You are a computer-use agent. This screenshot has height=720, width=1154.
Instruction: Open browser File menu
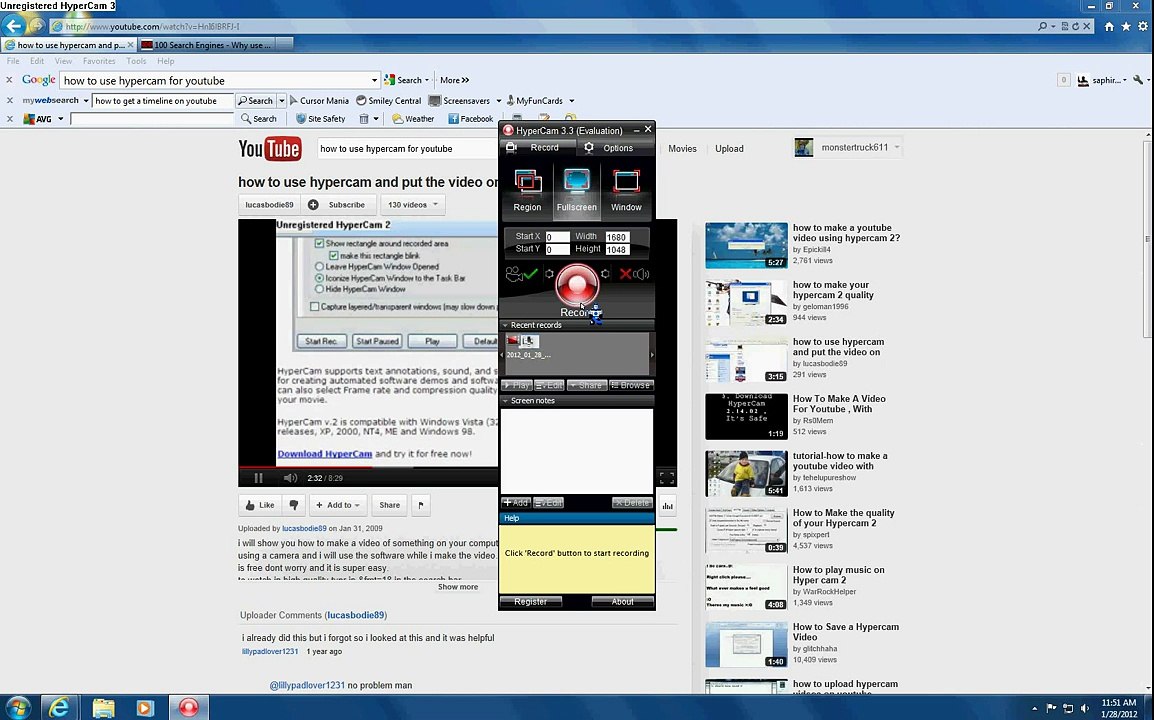pyautogui.click(x=13, y=61)
